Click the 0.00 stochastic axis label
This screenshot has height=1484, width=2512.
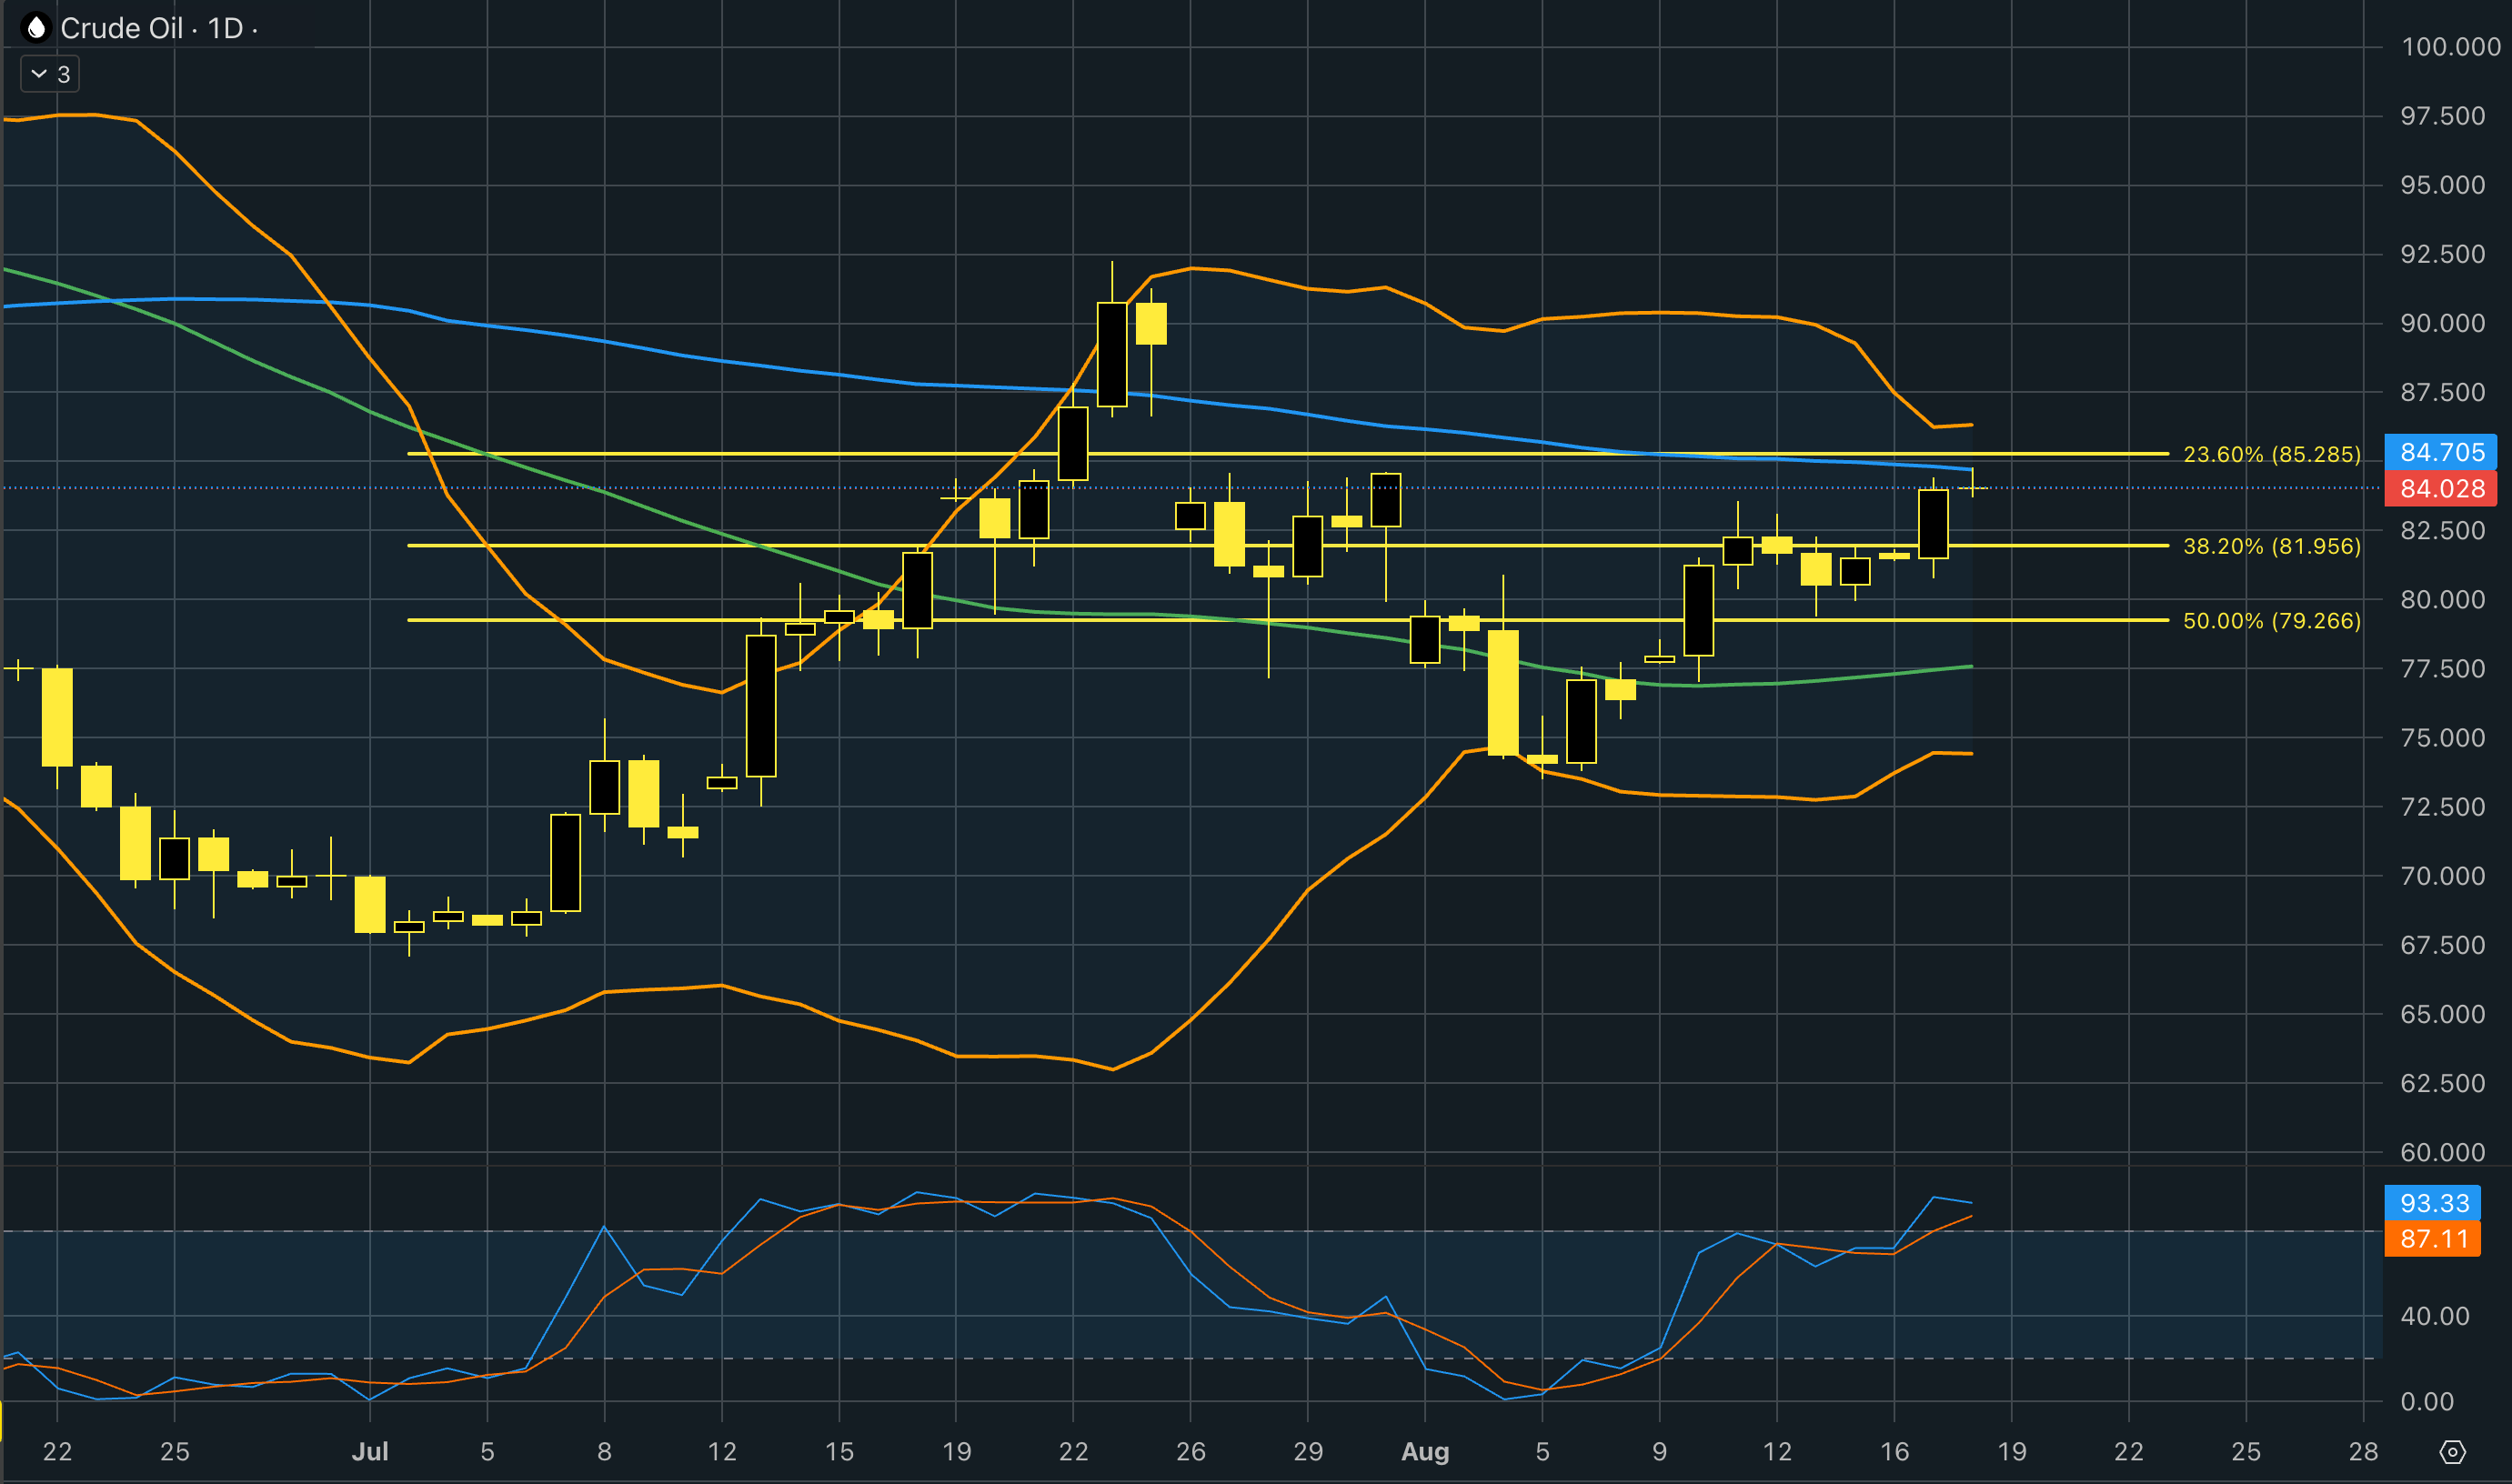[x=2427, y=1401]
